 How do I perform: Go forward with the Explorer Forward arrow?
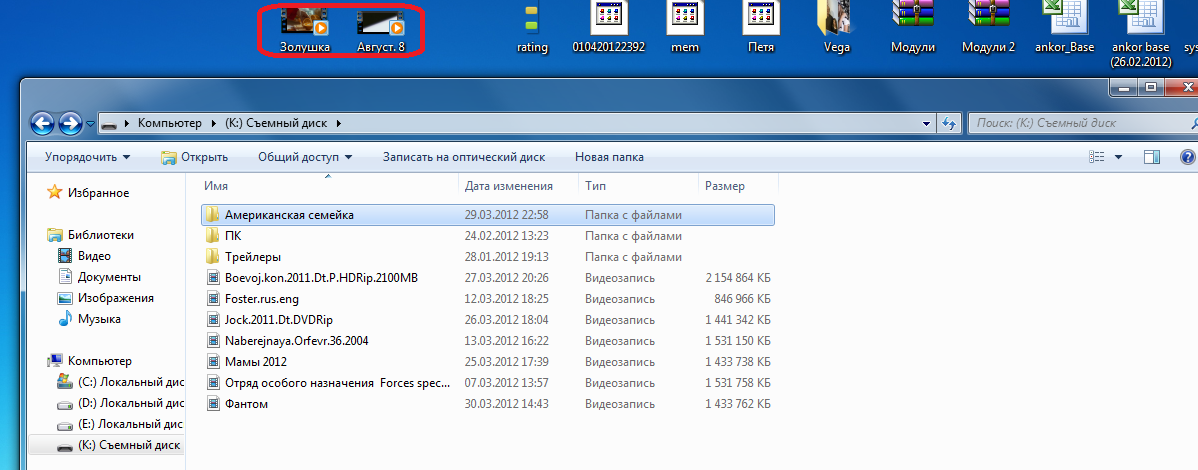(70, 122)
